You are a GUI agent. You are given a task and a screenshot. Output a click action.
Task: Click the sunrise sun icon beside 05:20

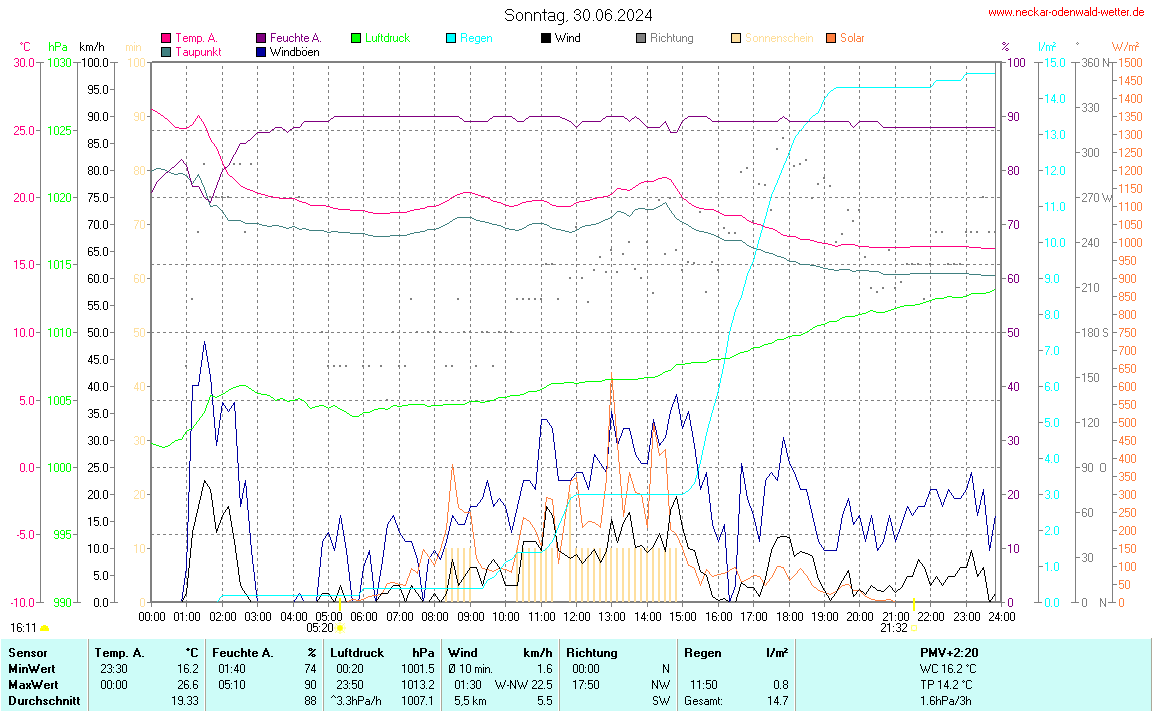341,629
